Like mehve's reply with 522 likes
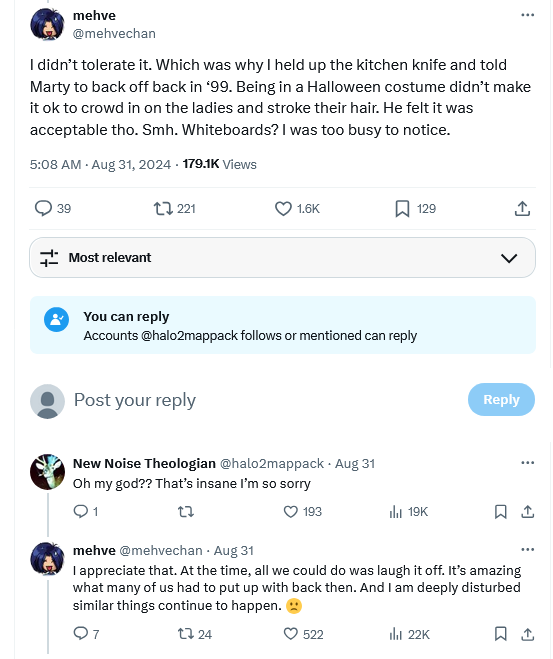Screen dimensions: 553x659 303,634
